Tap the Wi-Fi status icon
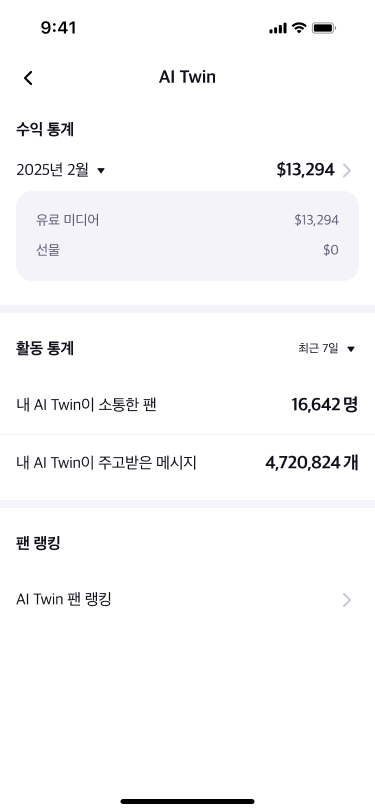The image size is (375, 812). 299,28
